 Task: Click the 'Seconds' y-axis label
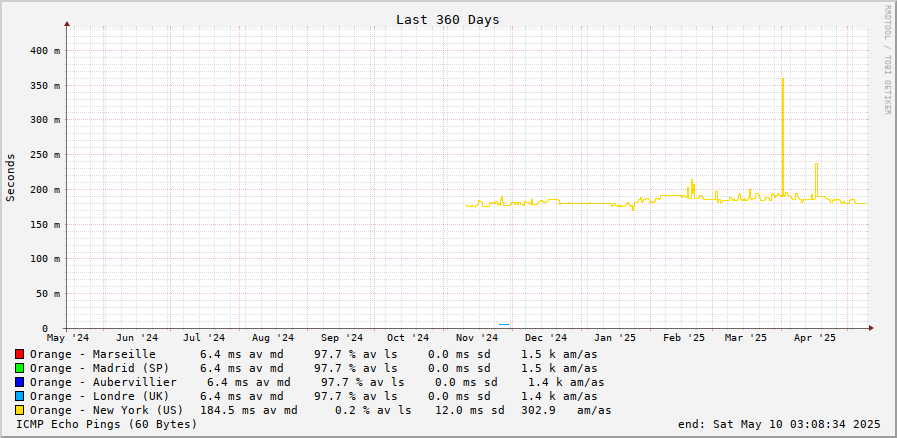click(10, 177)
